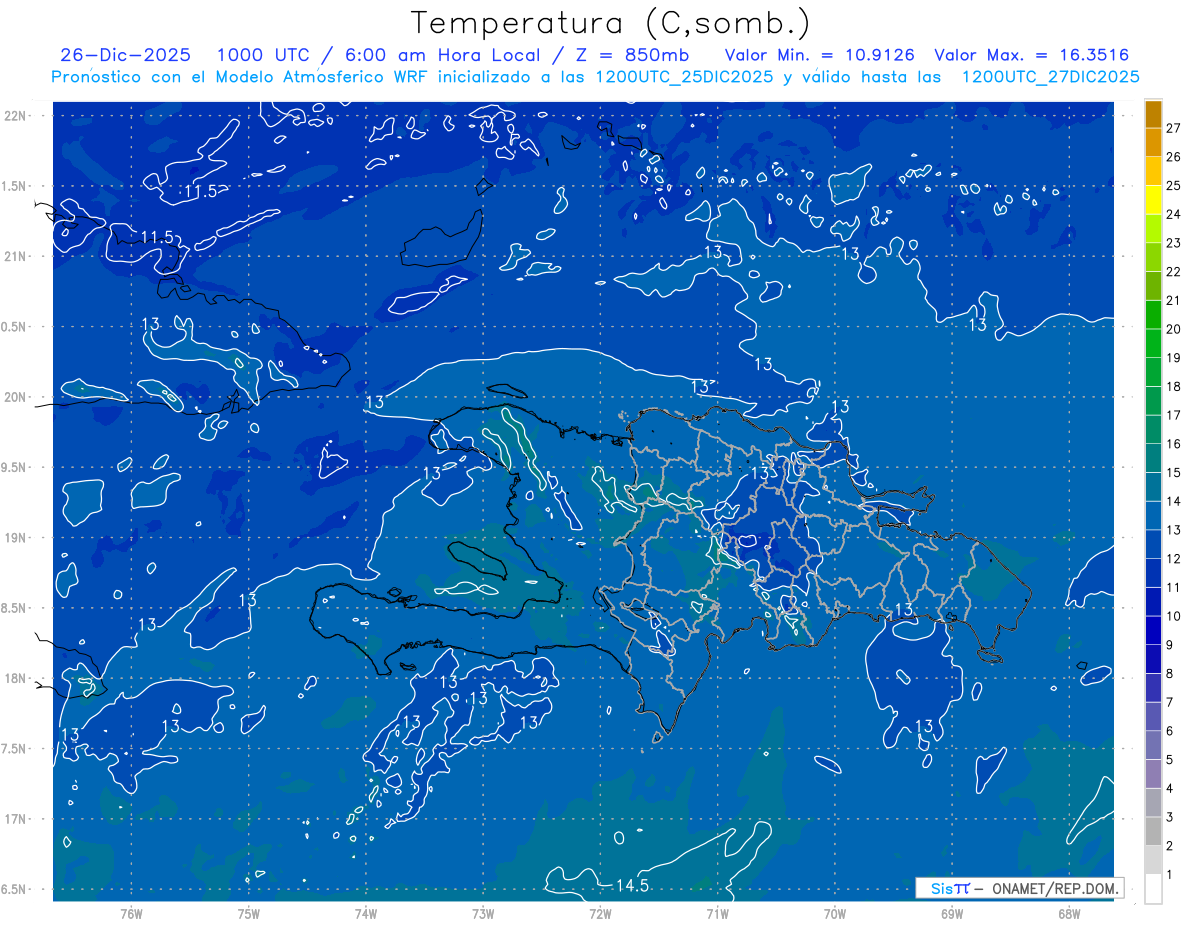The image size is (1200, 927).
Task: Click the color scale value '8'
Action: [1171, 674]
